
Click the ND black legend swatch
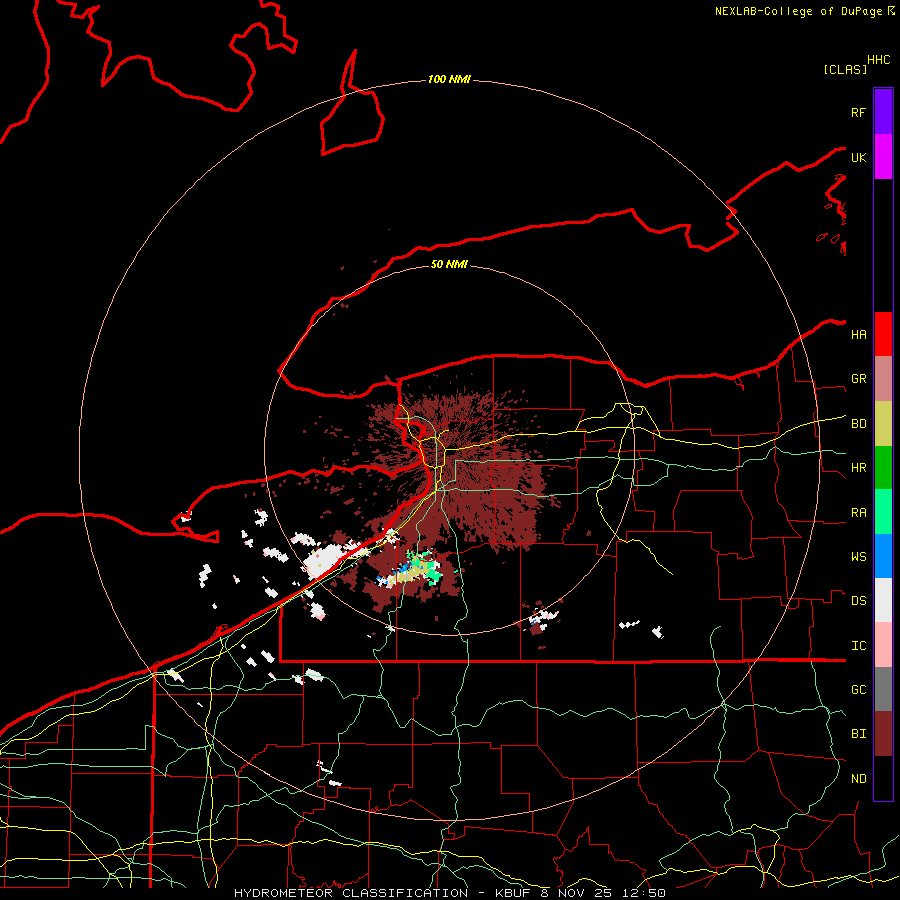(883, 778)
